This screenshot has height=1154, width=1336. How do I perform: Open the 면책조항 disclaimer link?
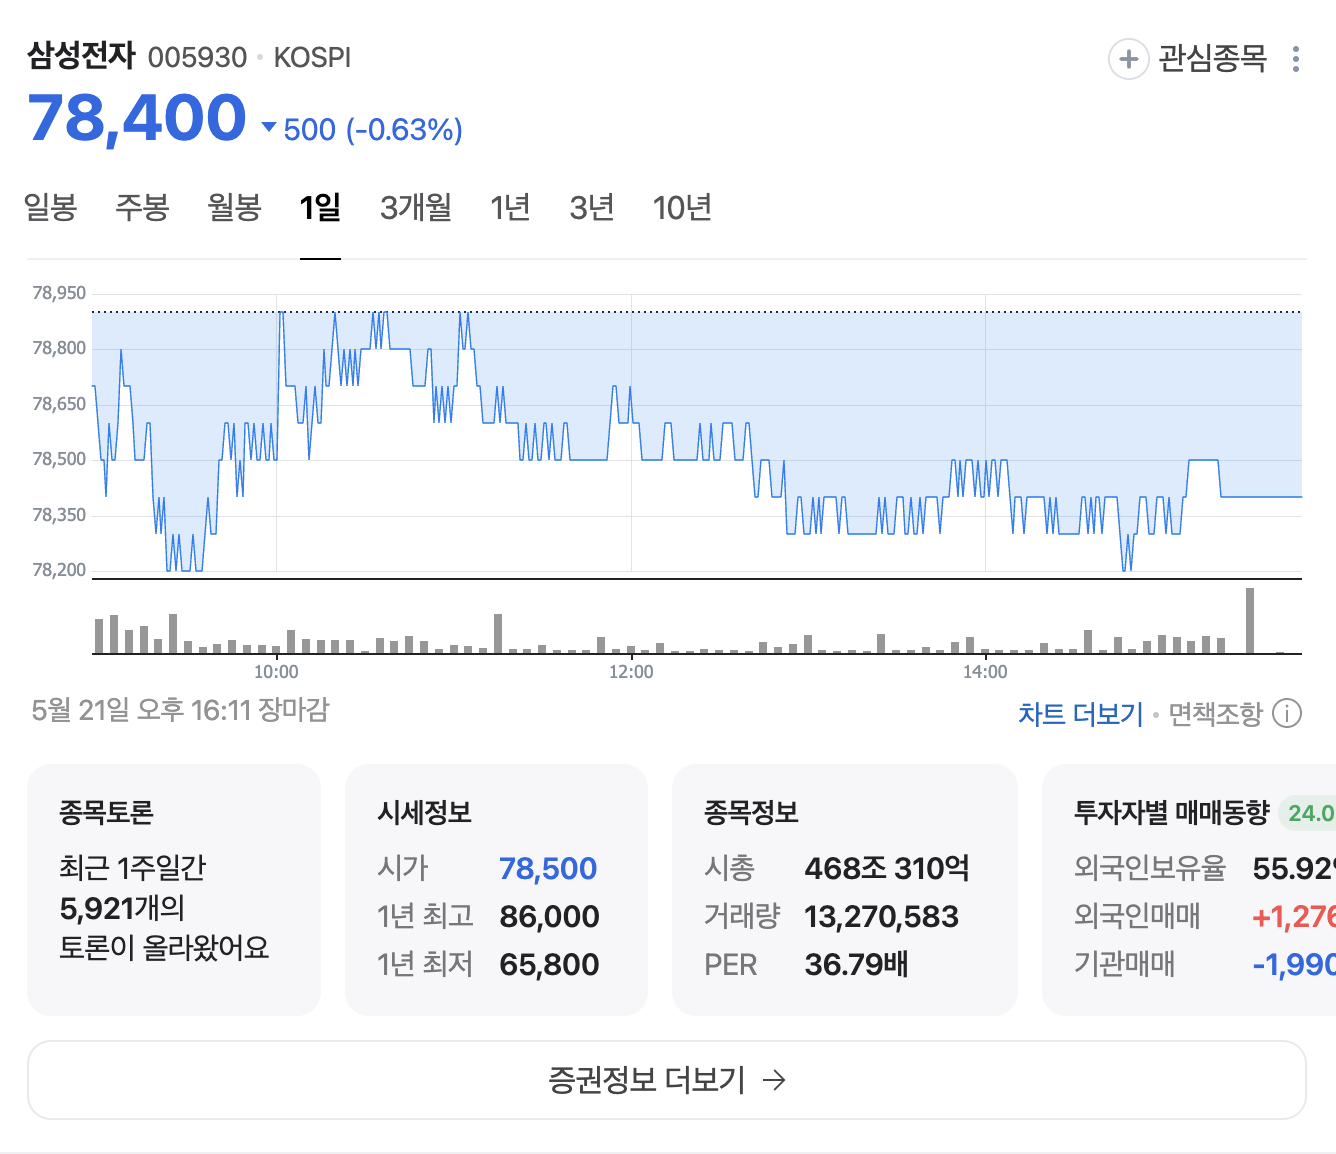[x=1216, y=714]
